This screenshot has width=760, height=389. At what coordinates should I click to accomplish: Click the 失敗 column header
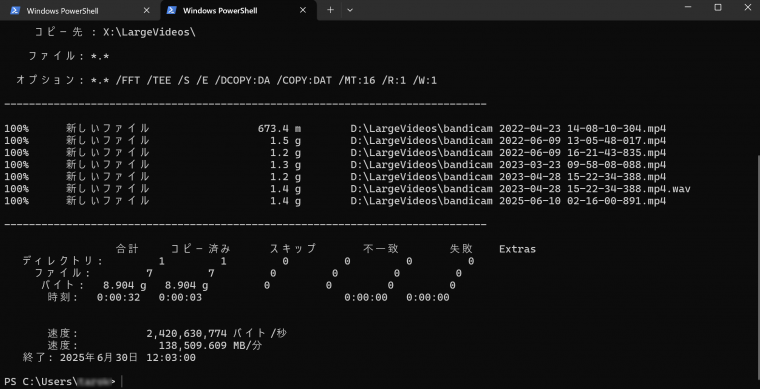coord(461,249)
